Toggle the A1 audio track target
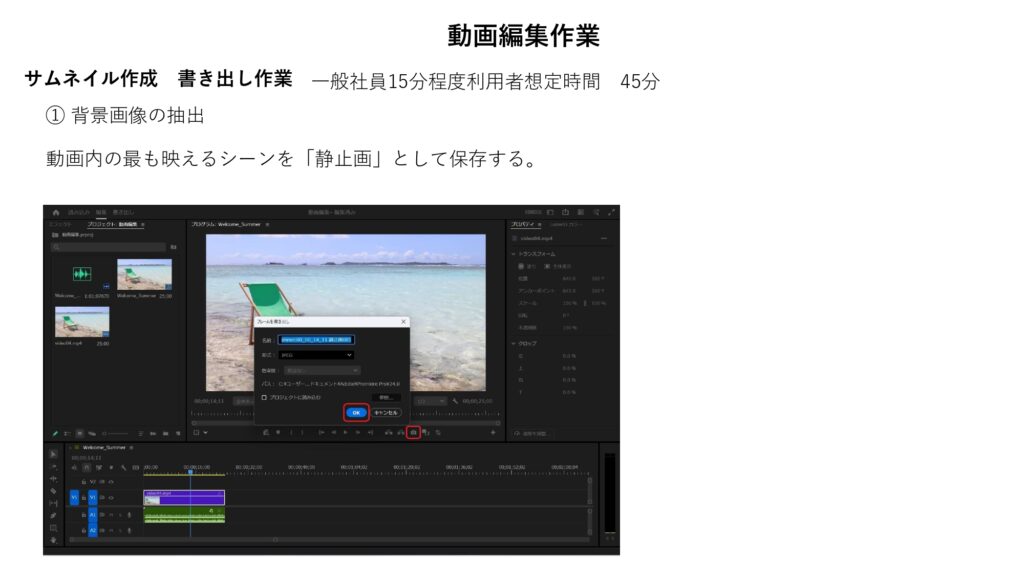Screen dimensions: 1024x576 [93, 515]
